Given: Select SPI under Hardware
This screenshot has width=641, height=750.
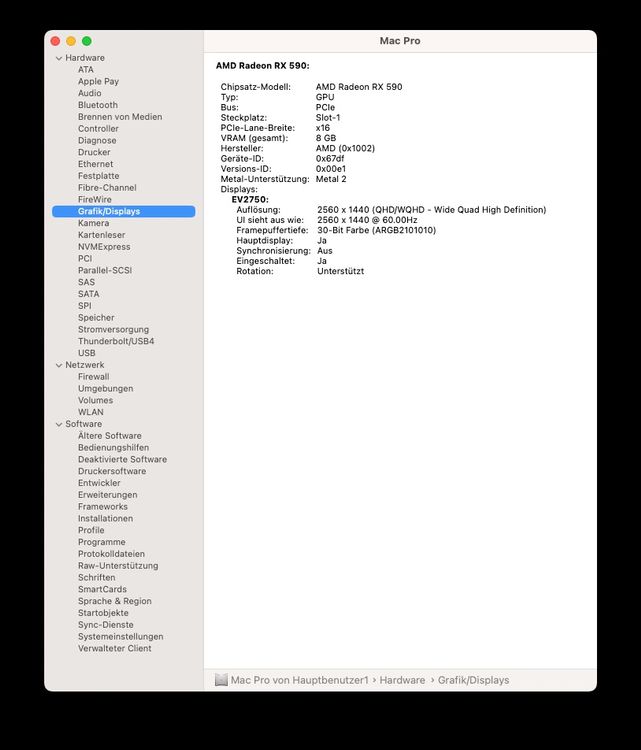Looking at the screenshot, I should click(84, 306).
